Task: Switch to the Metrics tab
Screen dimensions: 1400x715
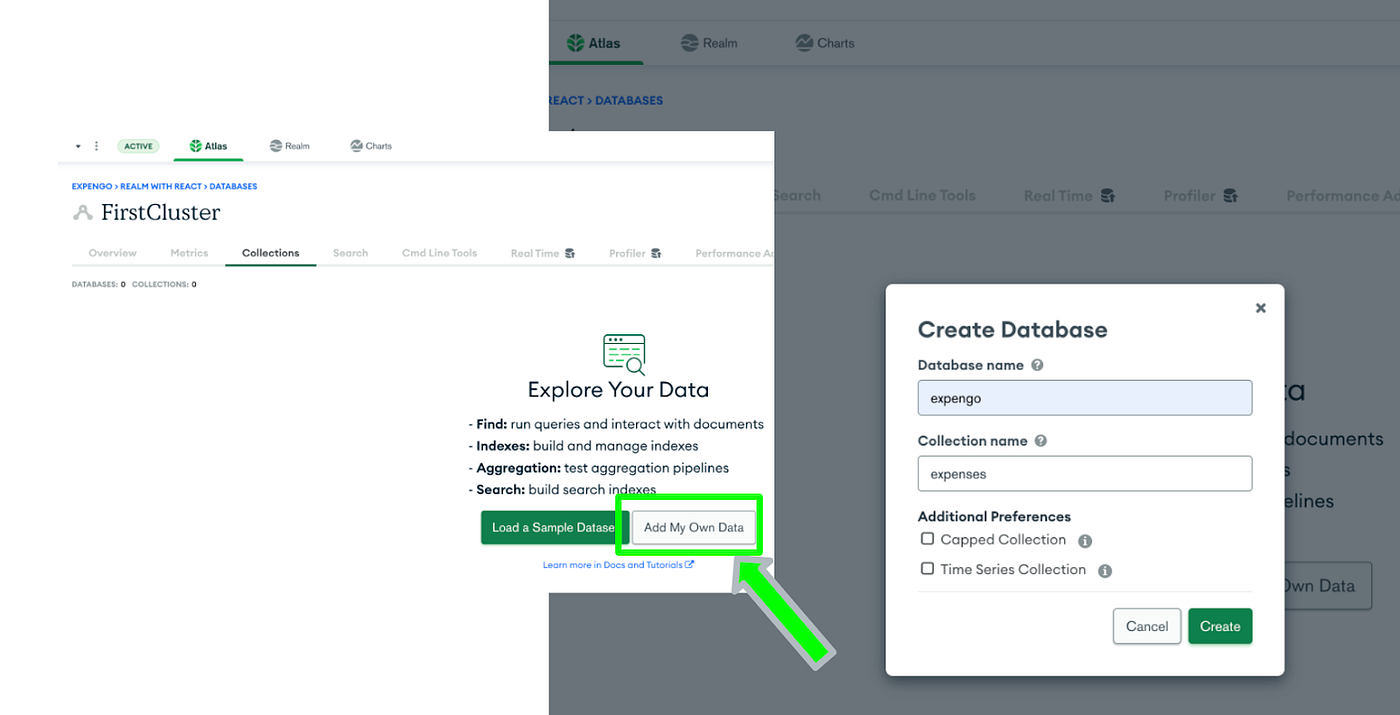Action: click(189, 253)
